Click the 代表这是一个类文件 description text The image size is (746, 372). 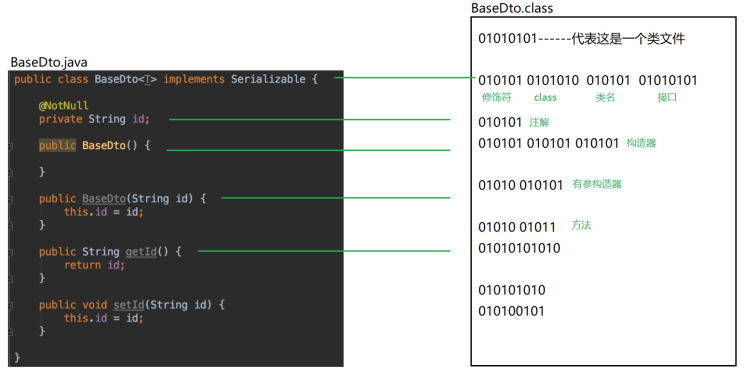pos(628,39)
